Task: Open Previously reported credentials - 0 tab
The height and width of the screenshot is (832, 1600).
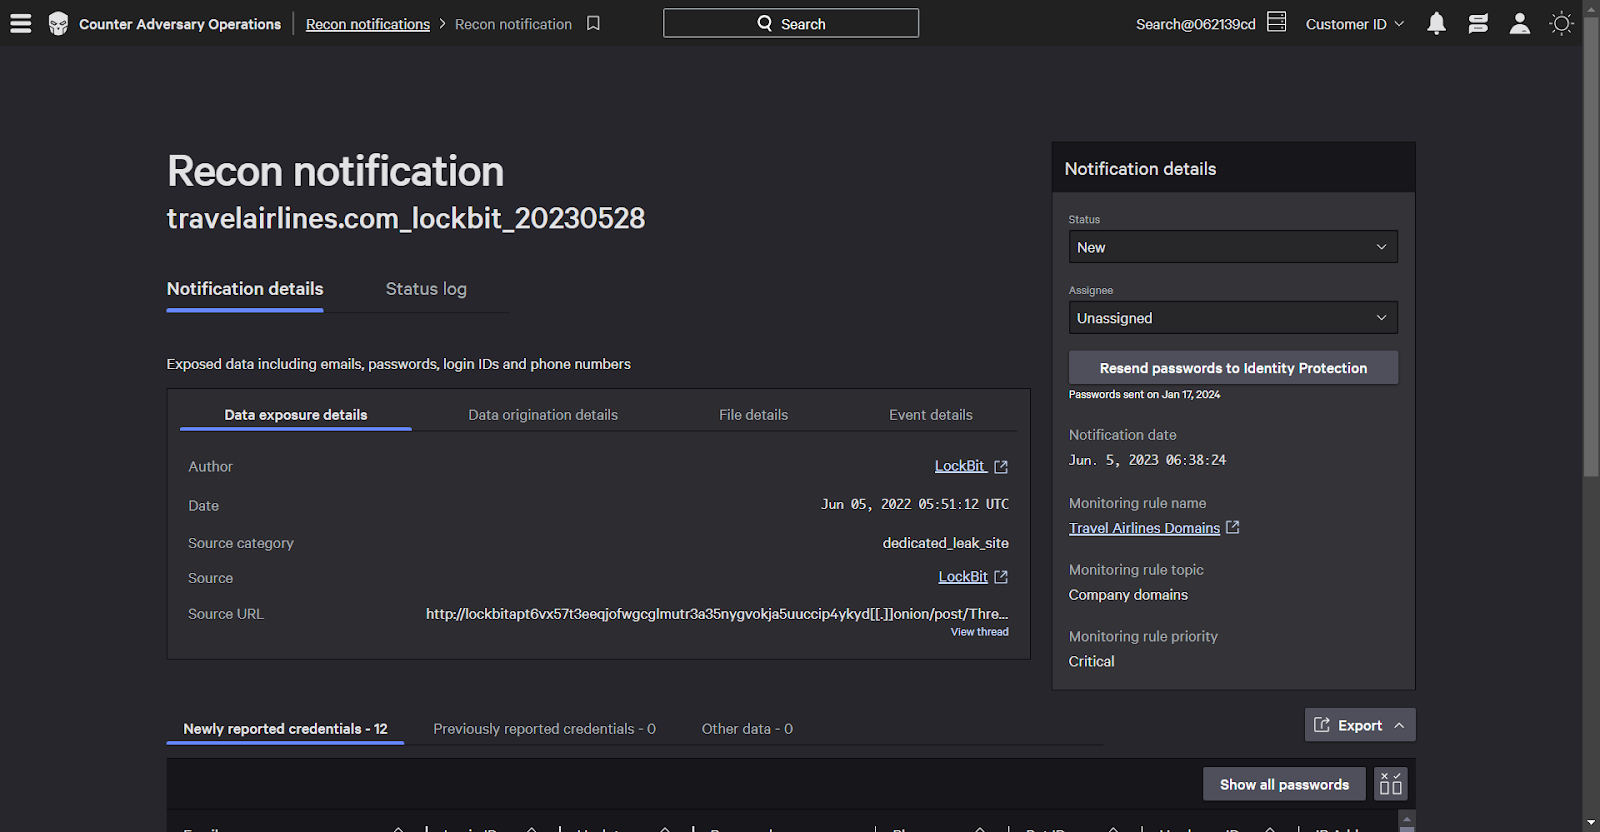Action: pos(544,729)
